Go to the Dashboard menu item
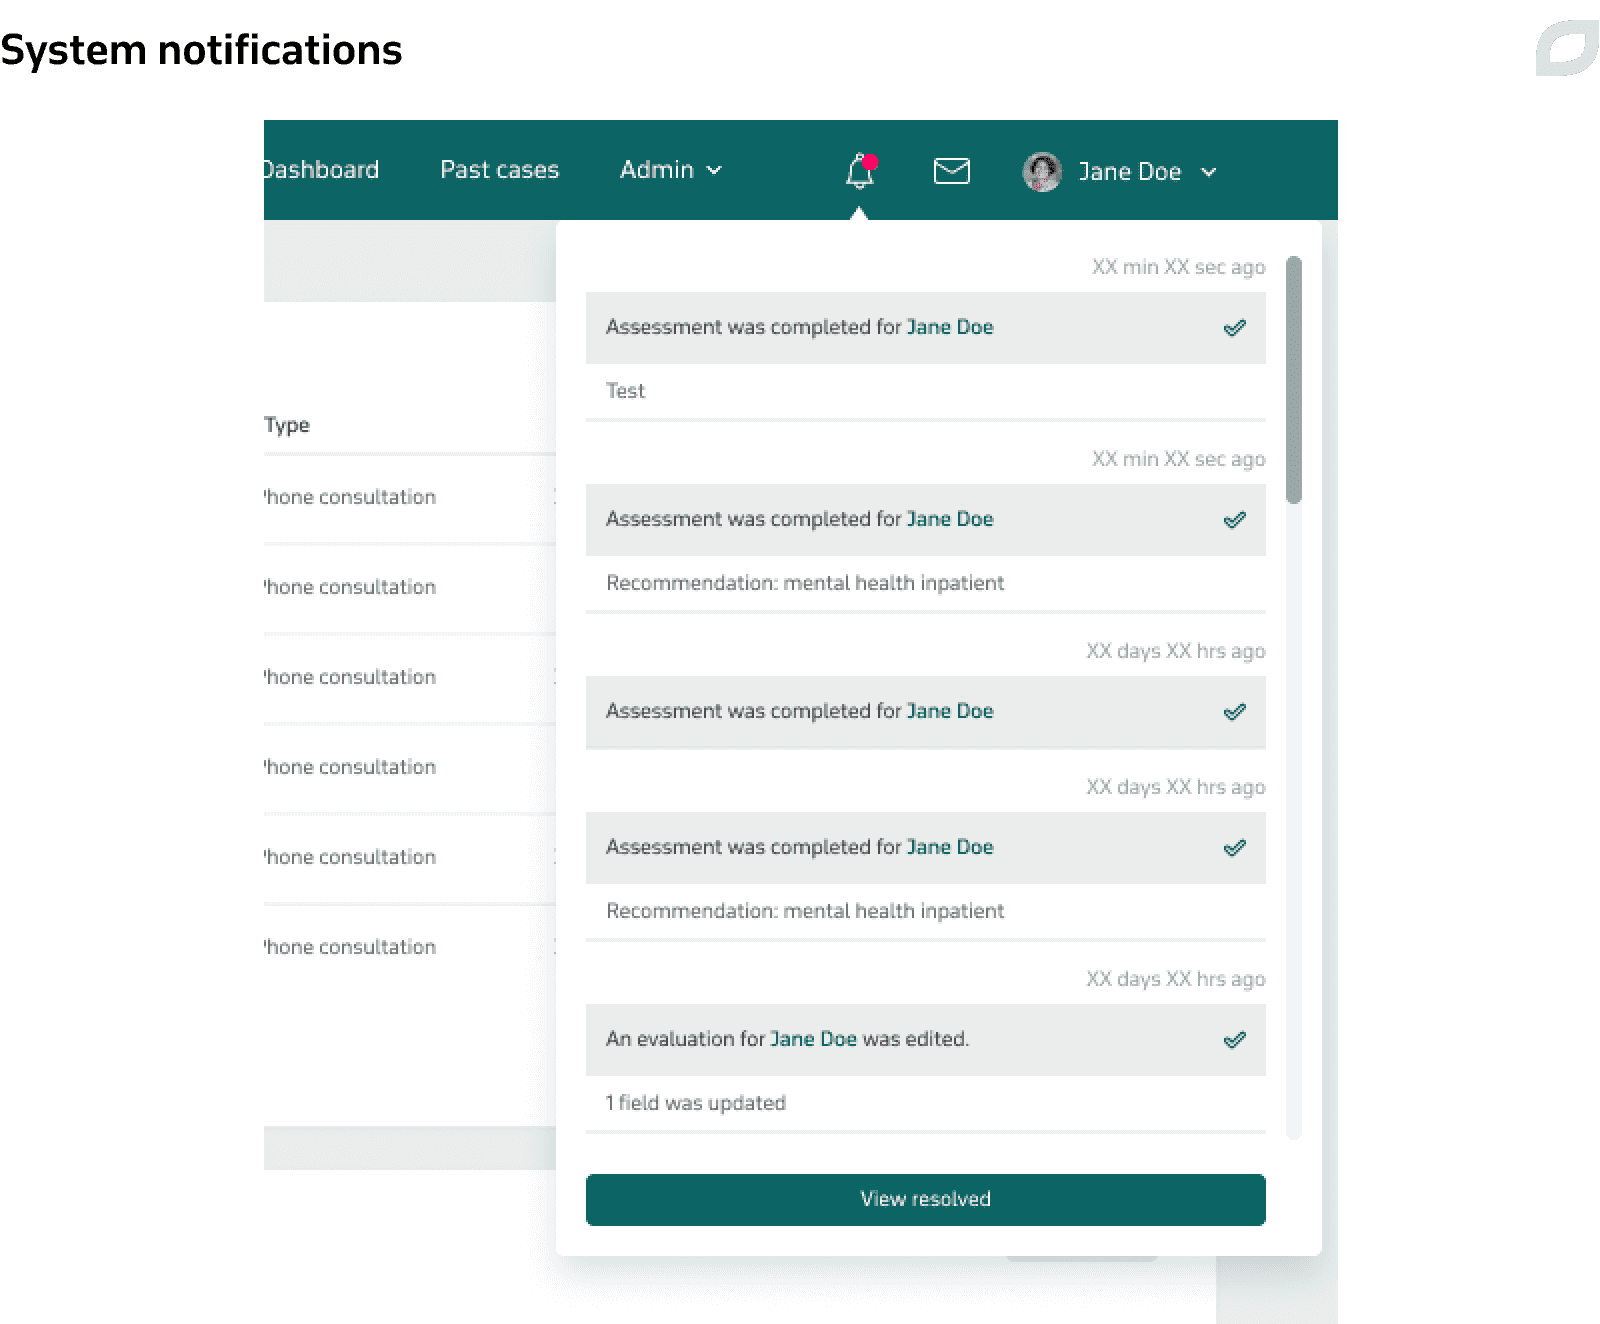Viewport: 1600px width, 1324px height. [x=321, y=170]
